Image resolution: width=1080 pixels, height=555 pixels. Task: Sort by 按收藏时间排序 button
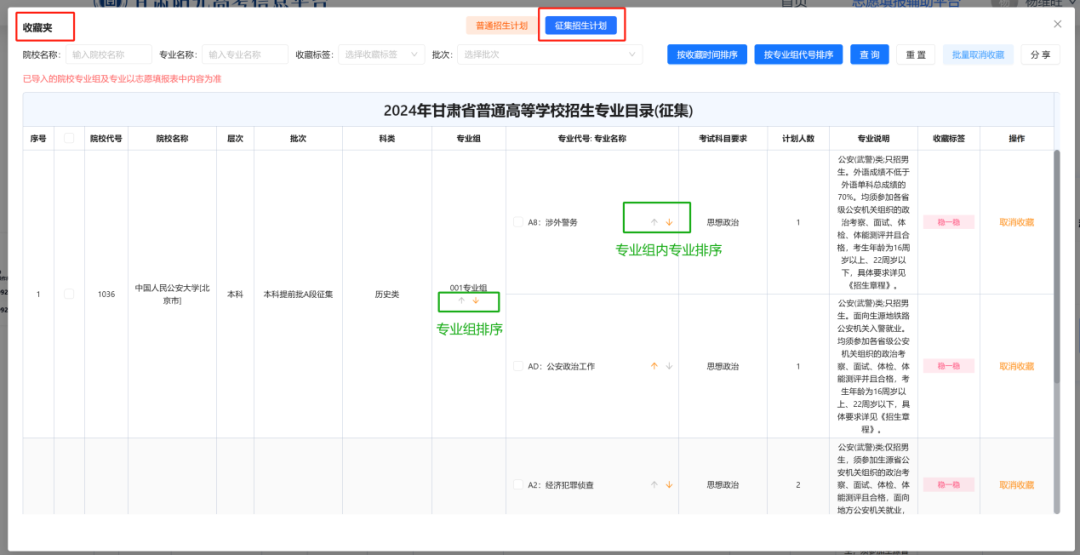(x=707, y=55)
